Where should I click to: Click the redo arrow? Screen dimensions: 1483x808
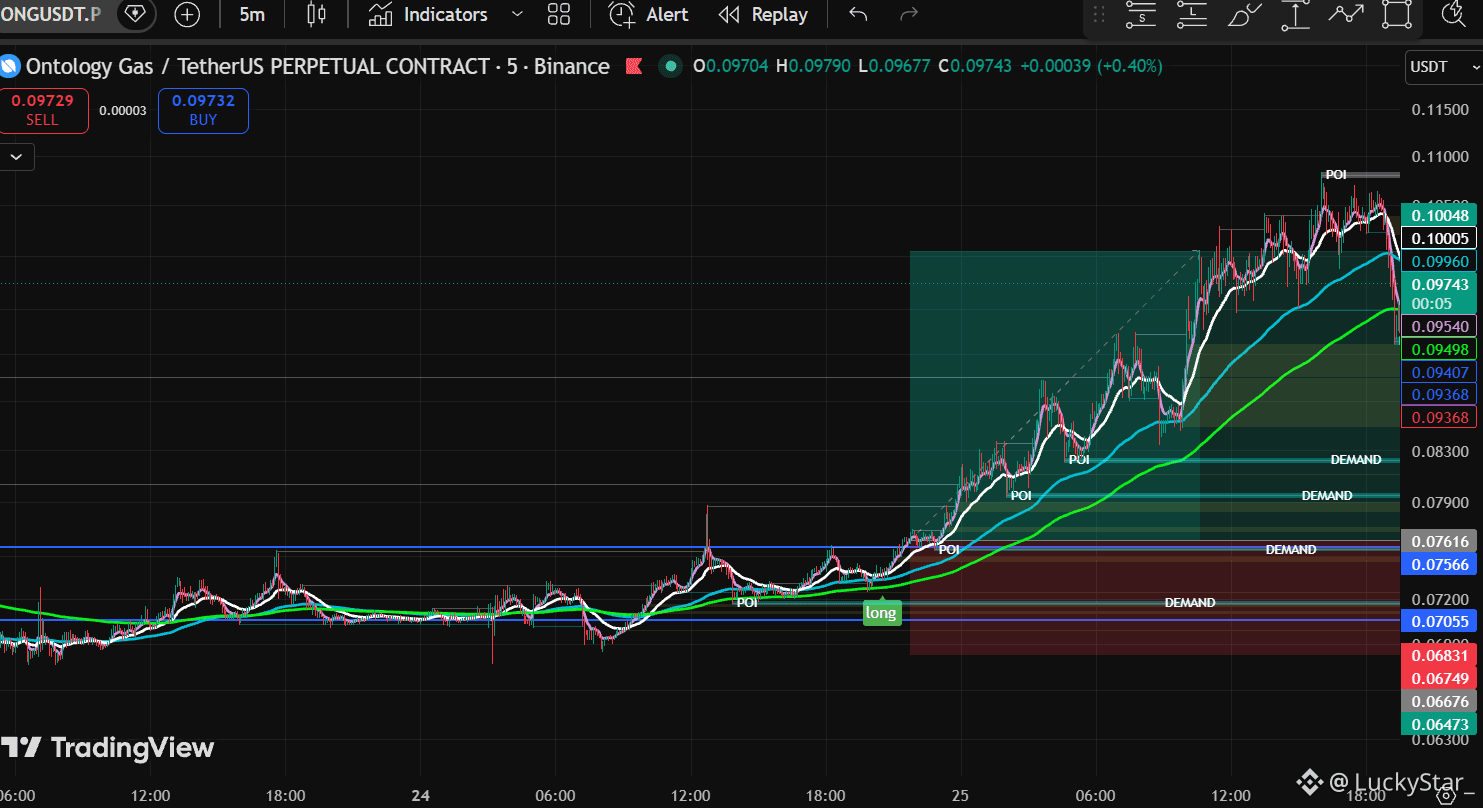tap(909, 15)
